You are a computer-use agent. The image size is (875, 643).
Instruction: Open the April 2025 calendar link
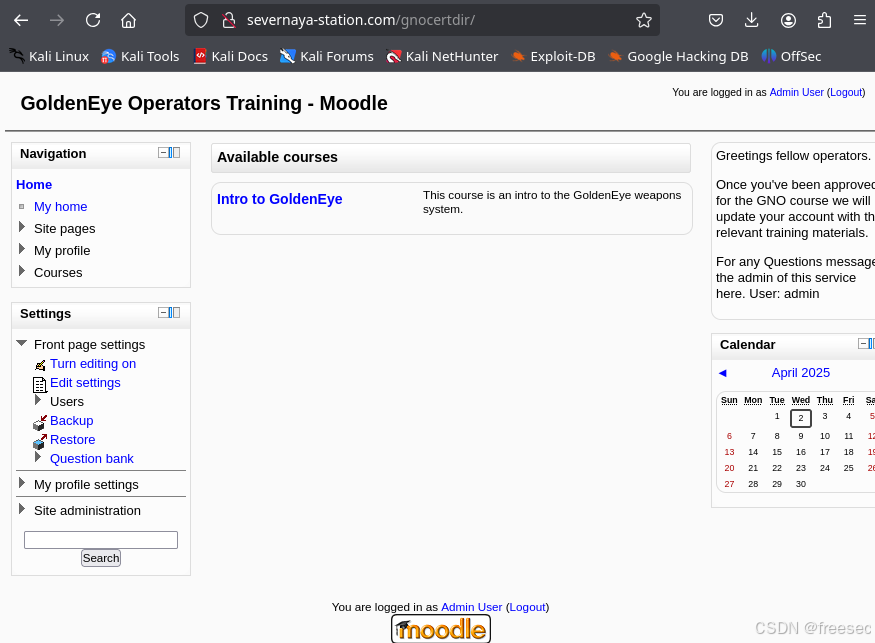pyautogui.click(x=801, y=373)
